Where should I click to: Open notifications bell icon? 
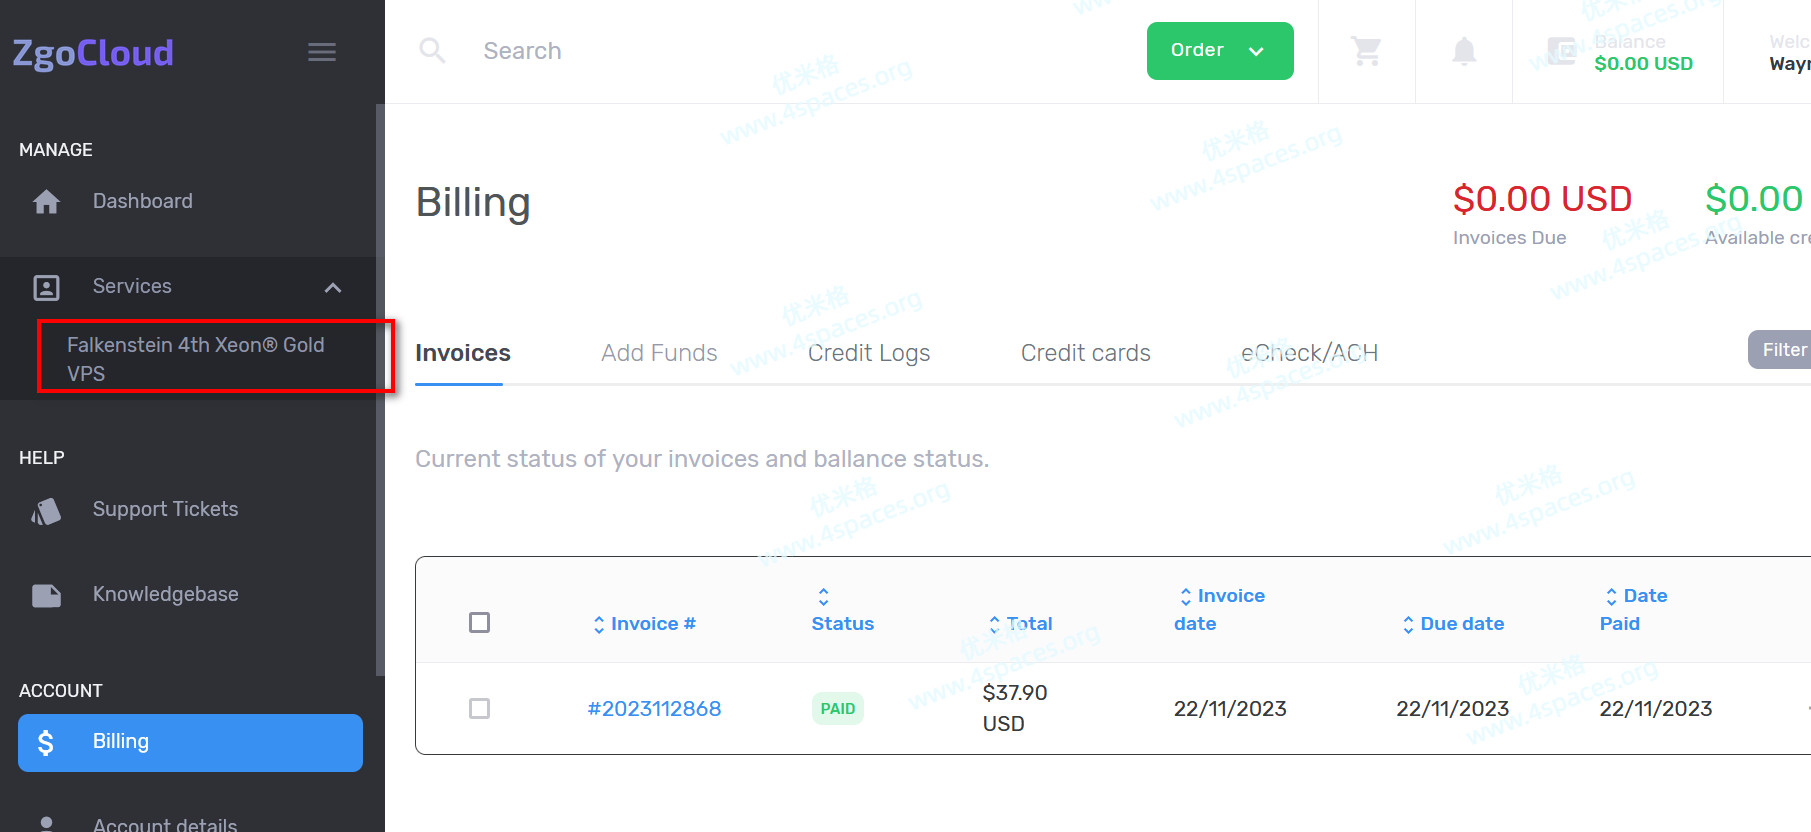coord(1463,51)
